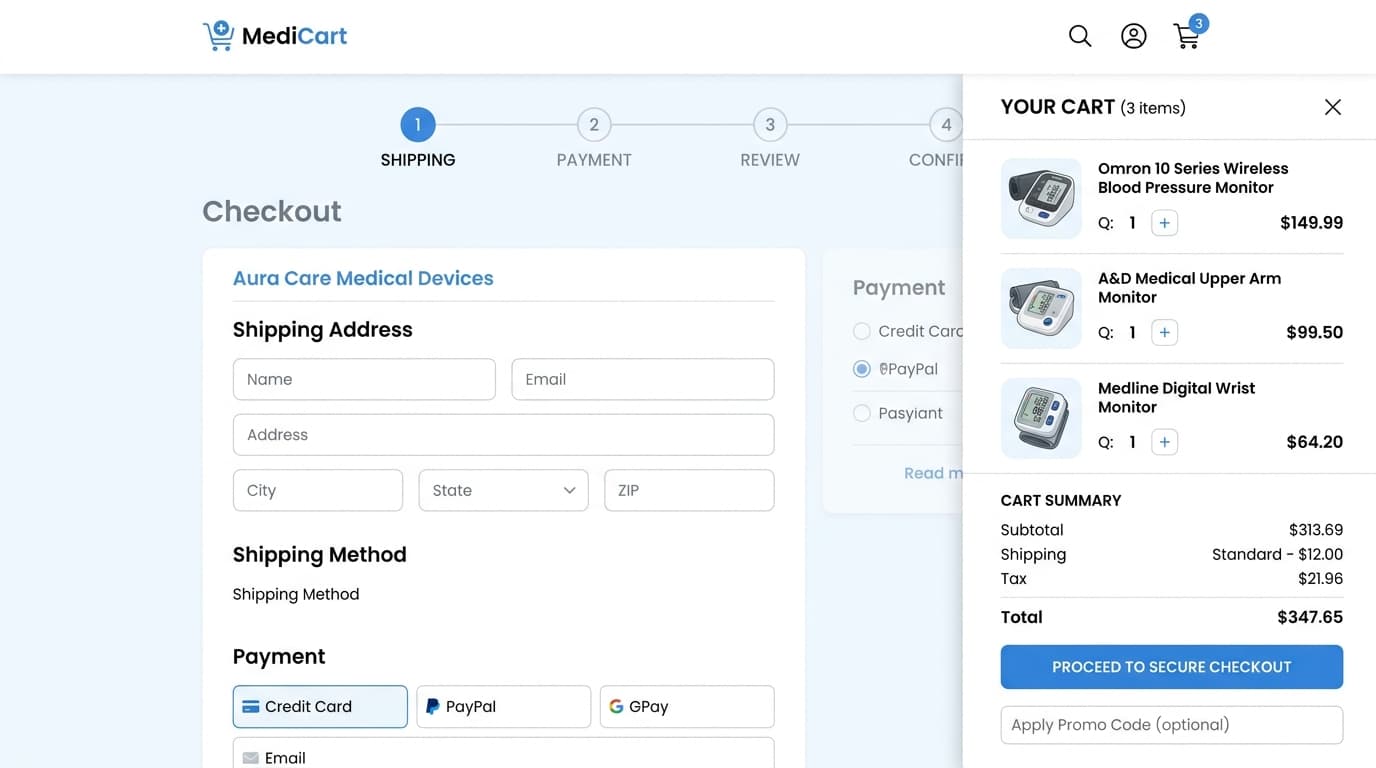
Task: Click the Standard - $12.00 shipping value
Action: coord(1277,554)
